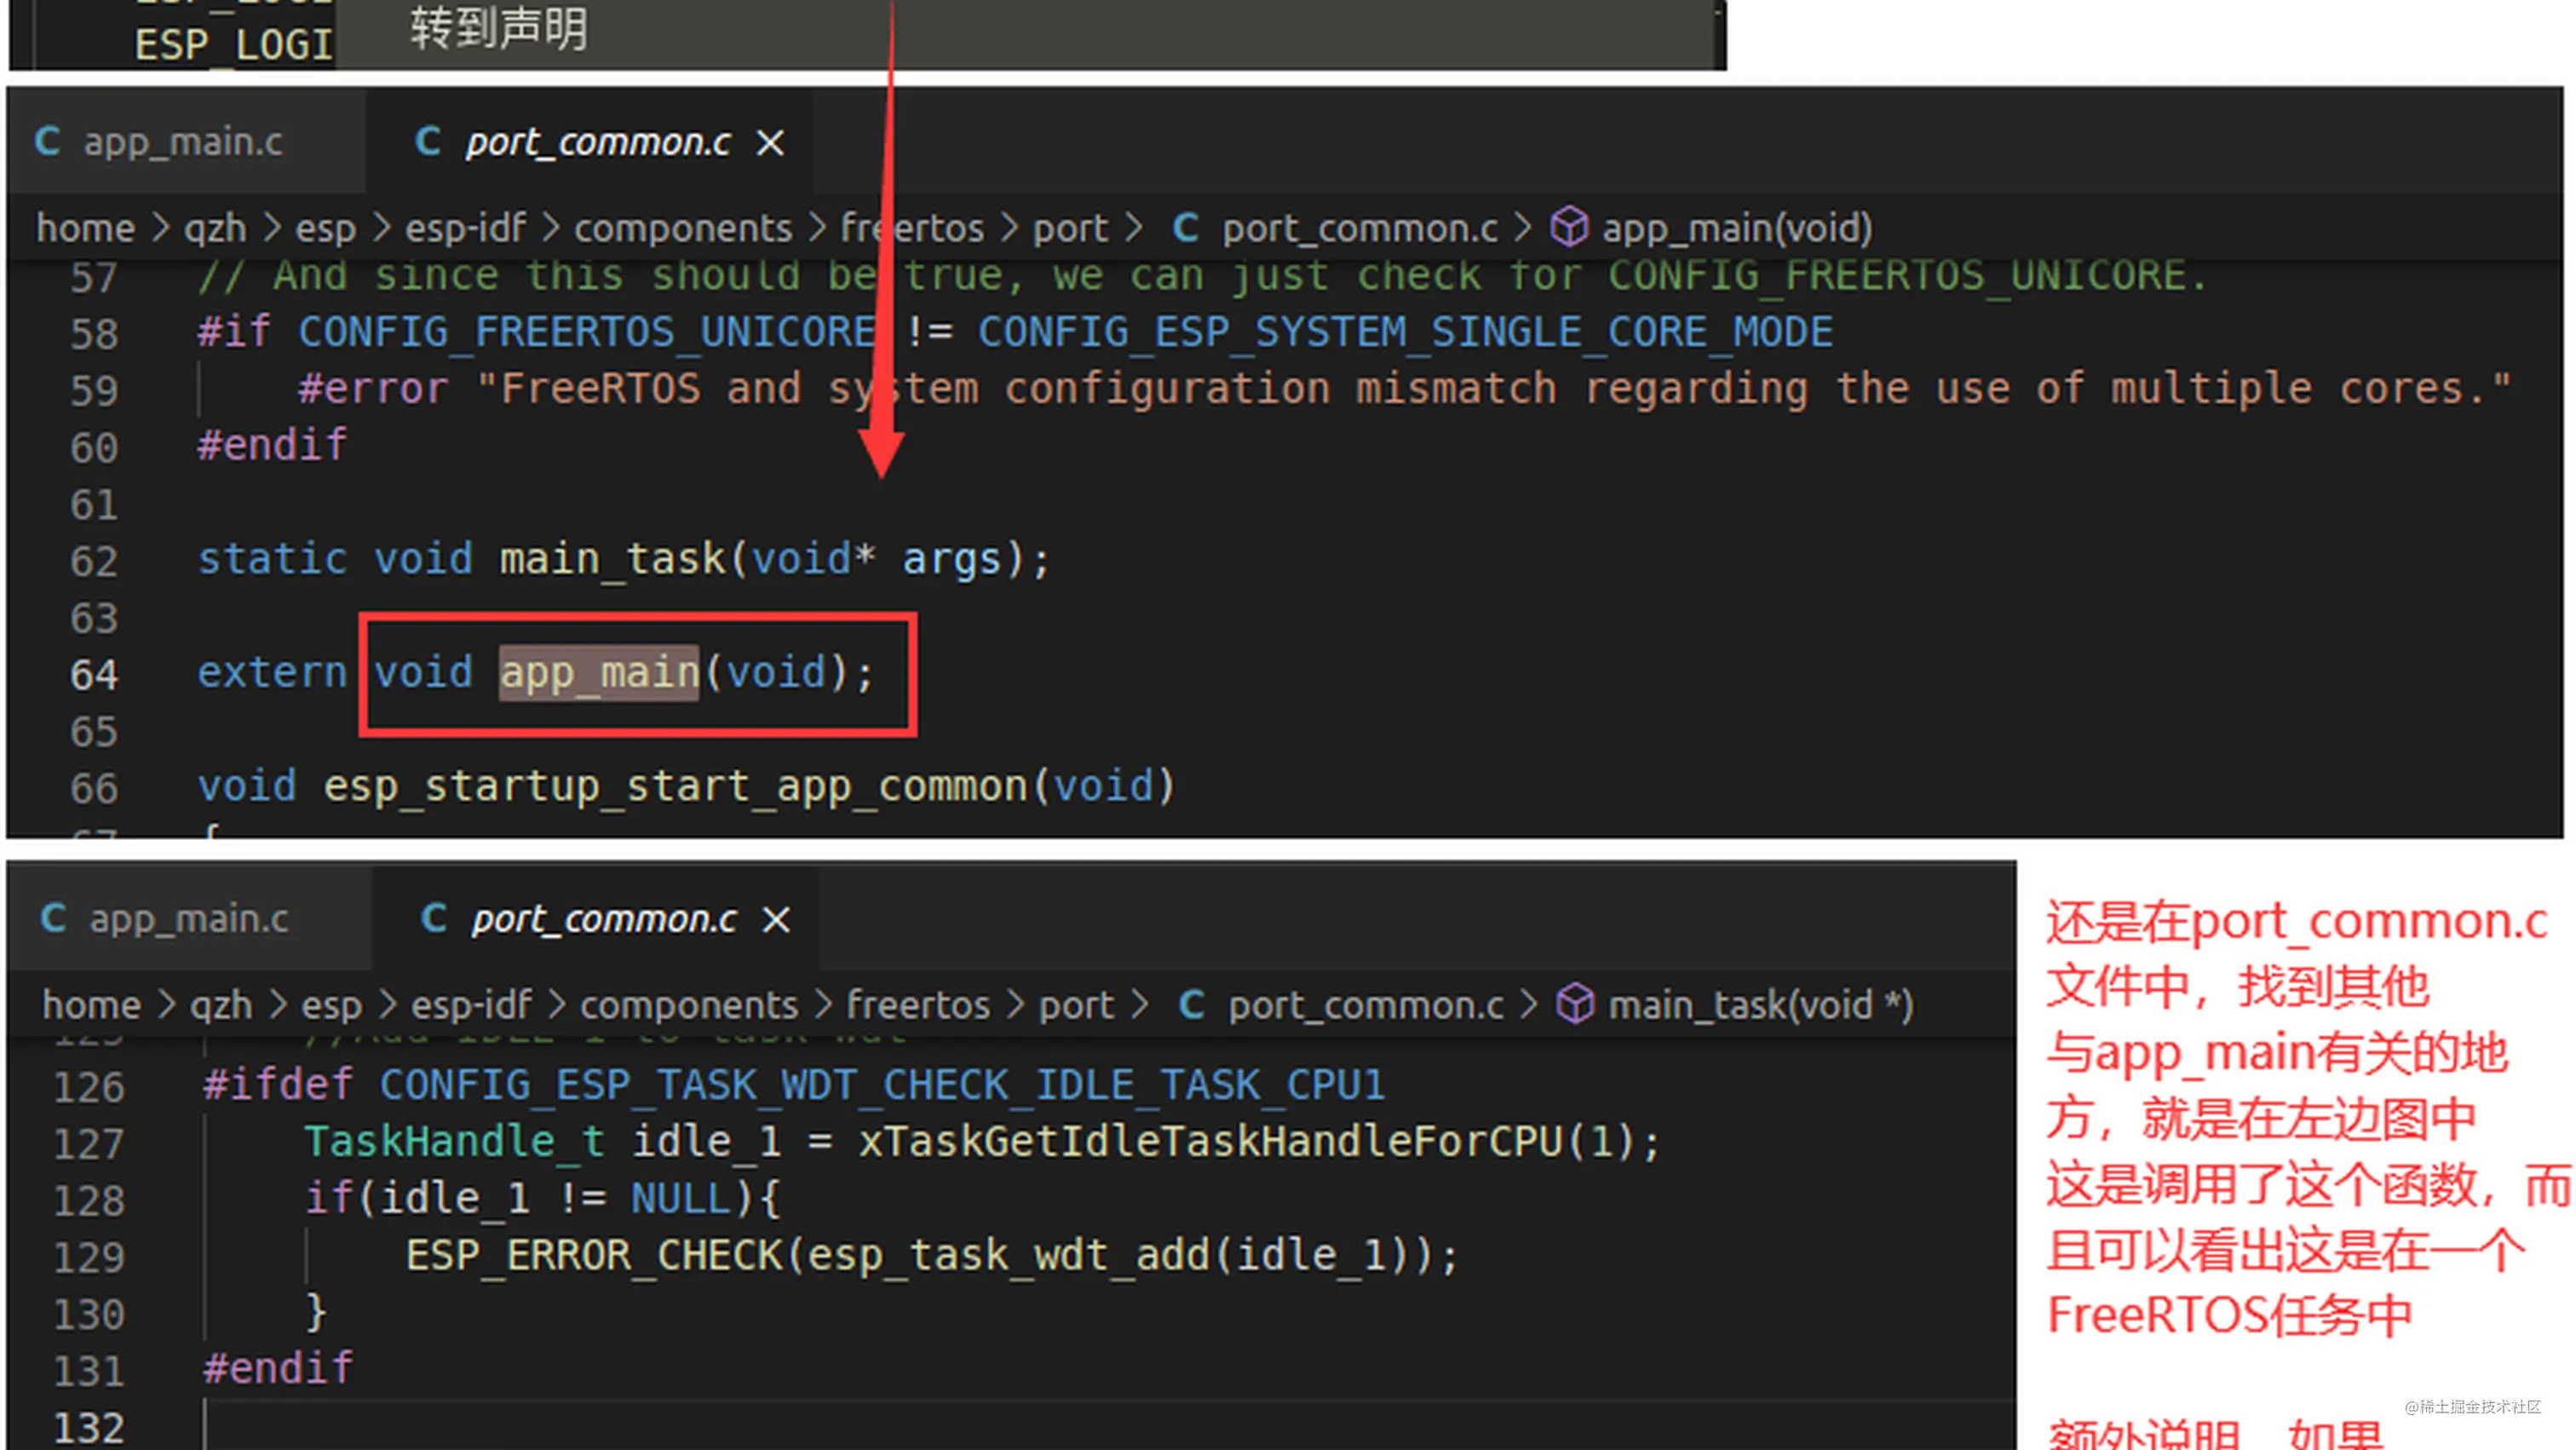The width and height of the screenshot is (2576, 1450).
Task: Expand chevron between home and qzh, upper breadcrumb
Action: 160,228
